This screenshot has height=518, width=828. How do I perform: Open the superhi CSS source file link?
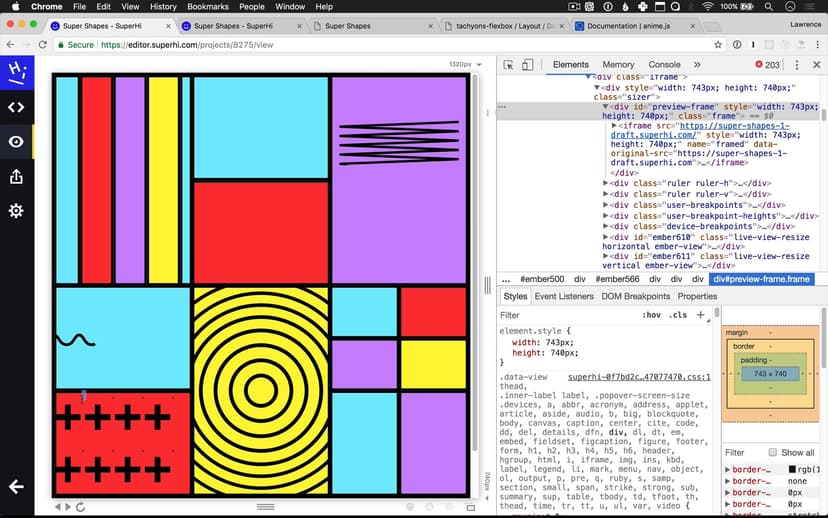pyautogui.click(x=638, y=377)
